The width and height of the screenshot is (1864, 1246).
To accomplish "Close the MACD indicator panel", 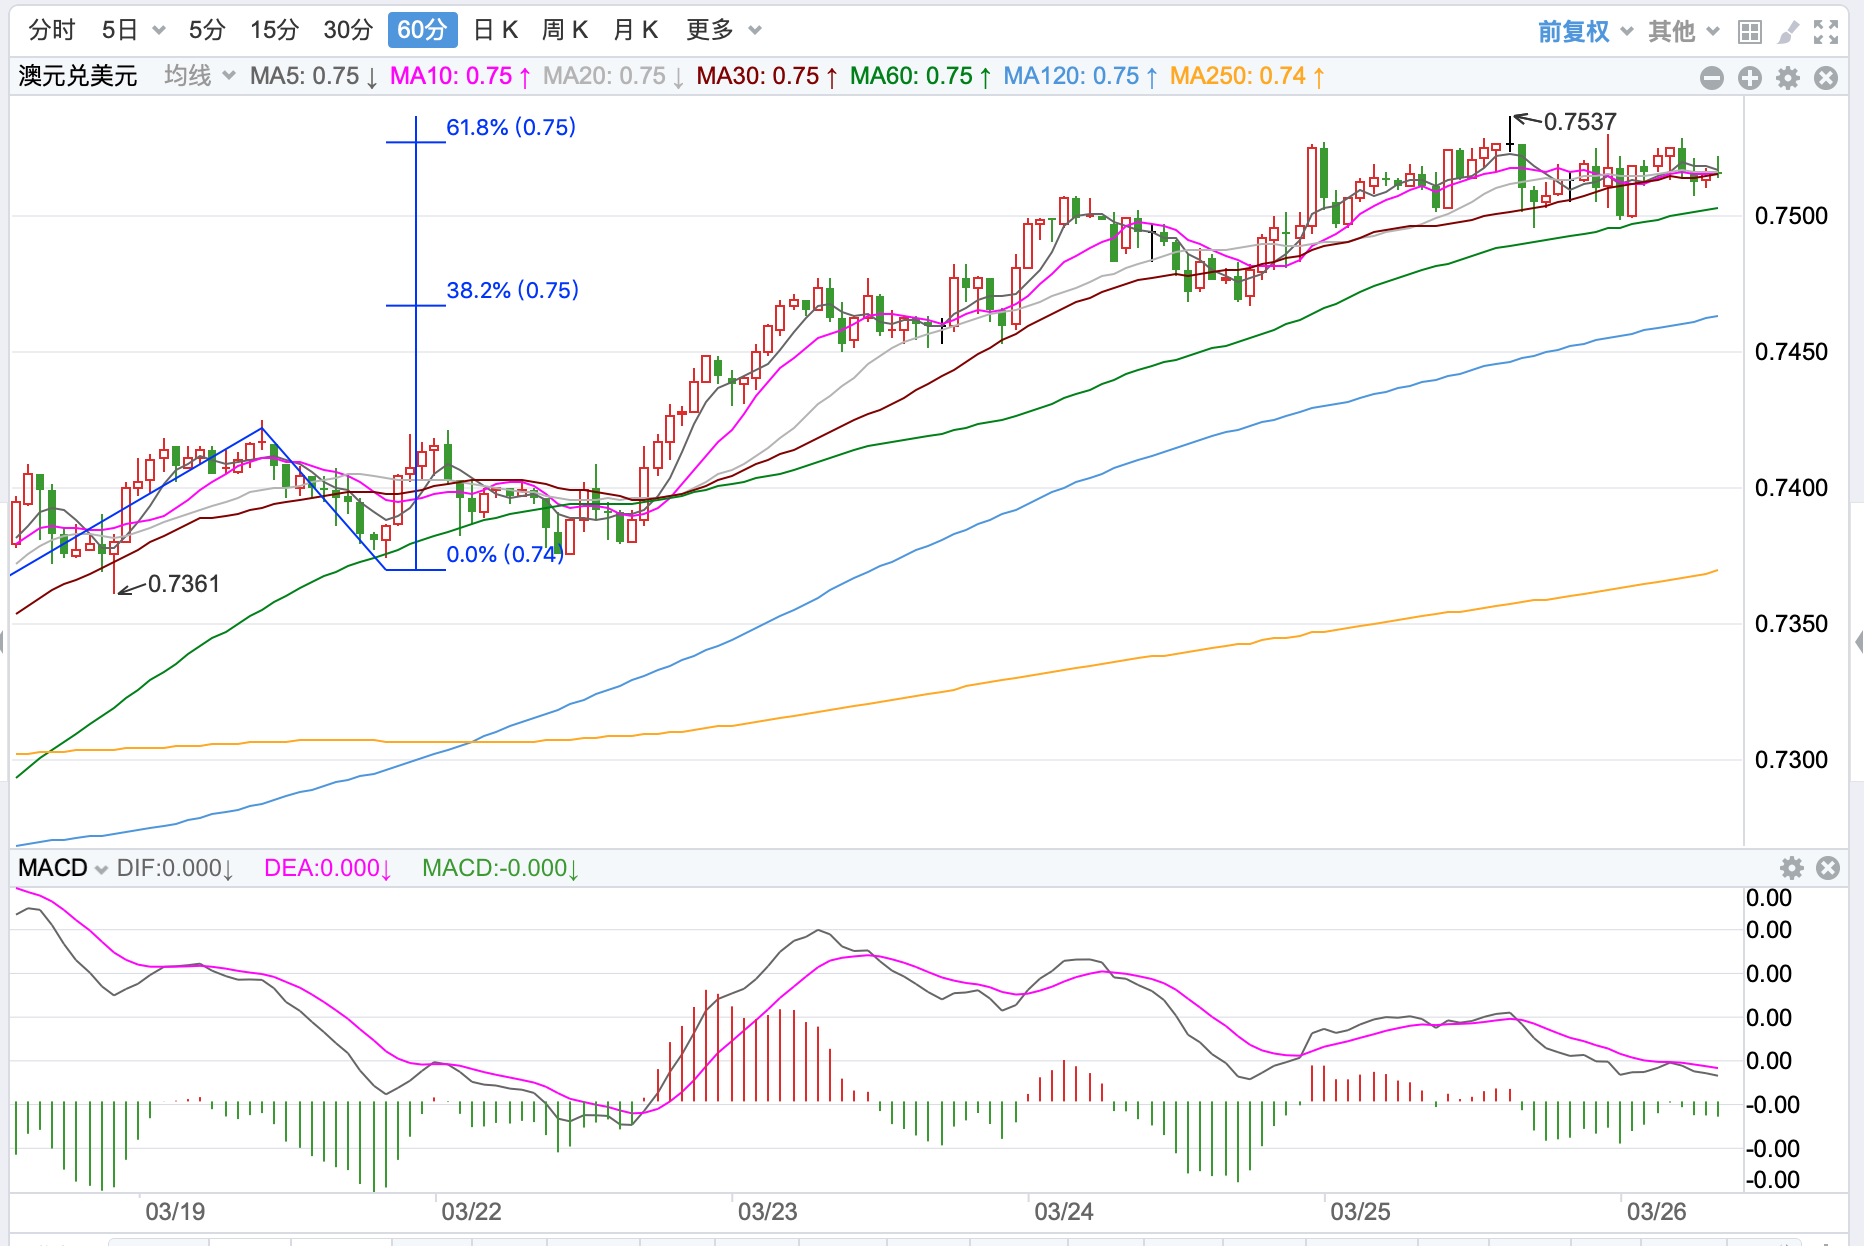I will [x=1828, y=868].
